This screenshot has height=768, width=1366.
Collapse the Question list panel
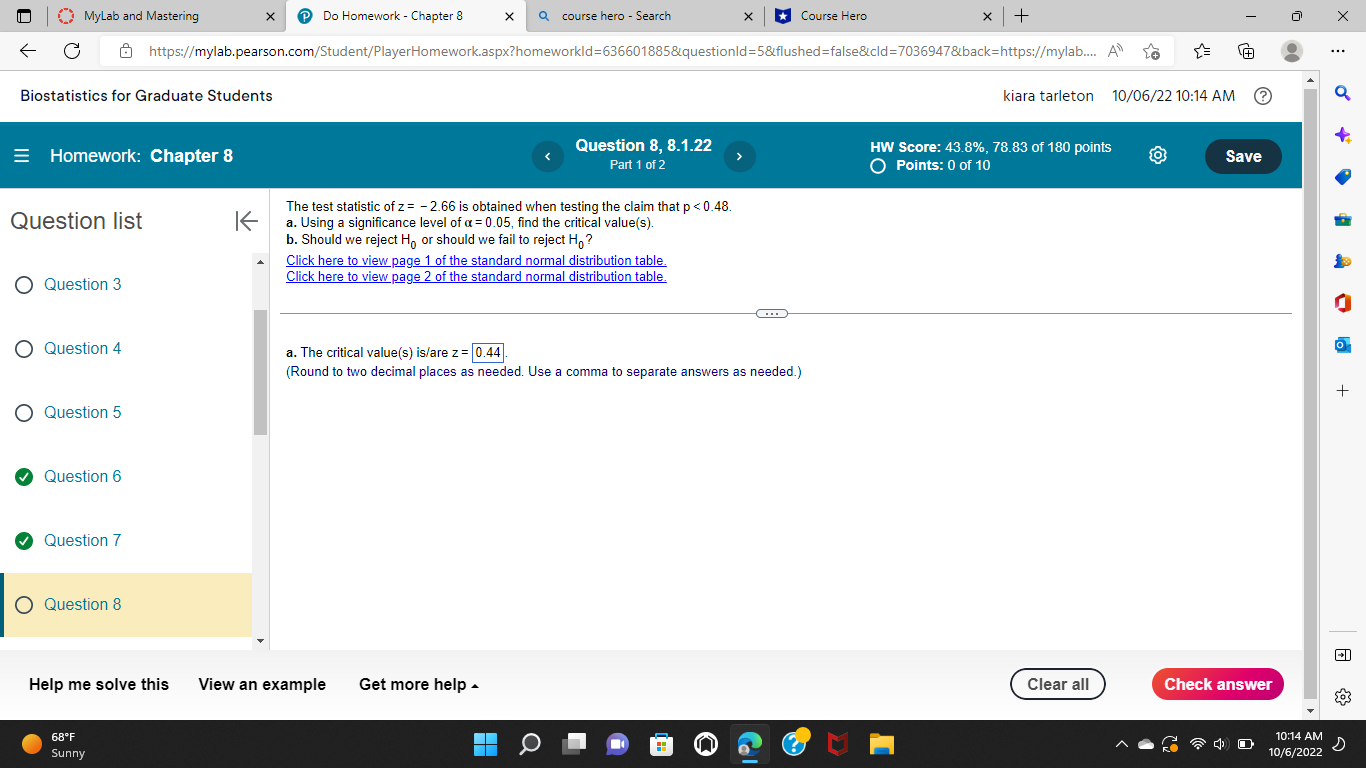pyautogui.click(x=246, y=221)
